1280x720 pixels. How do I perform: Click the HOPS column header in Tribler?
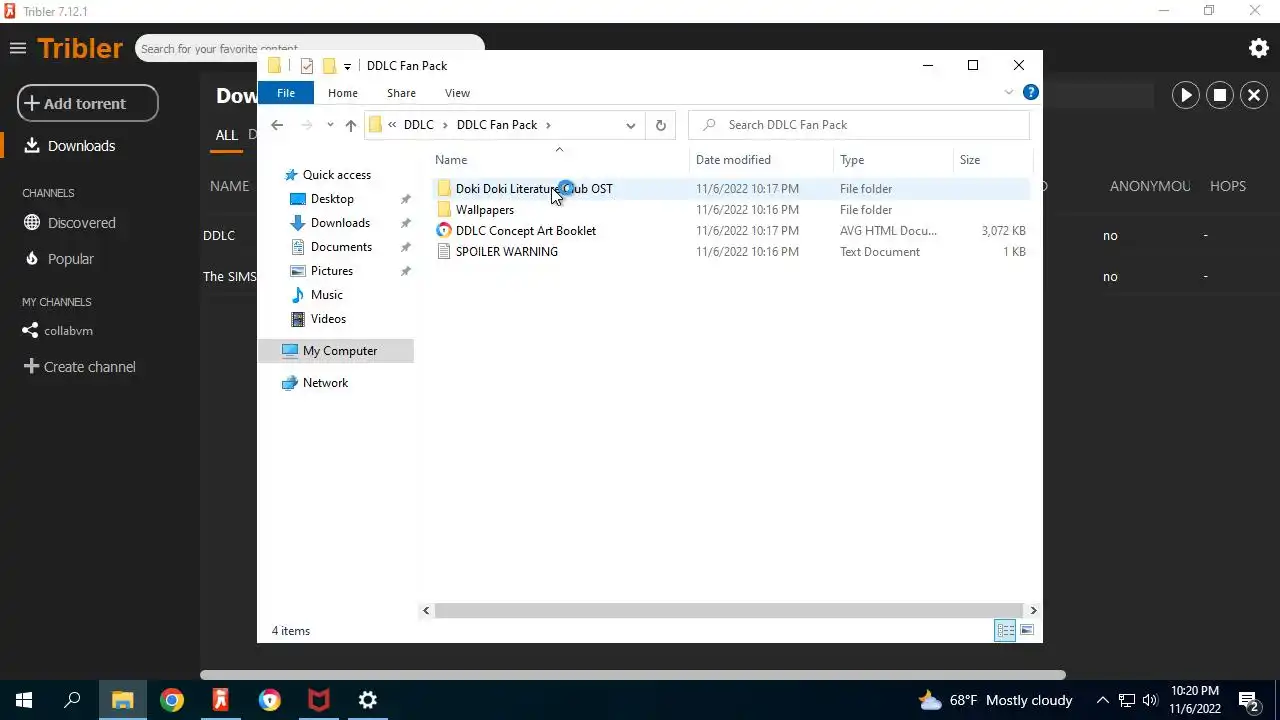click(1227, 186)
